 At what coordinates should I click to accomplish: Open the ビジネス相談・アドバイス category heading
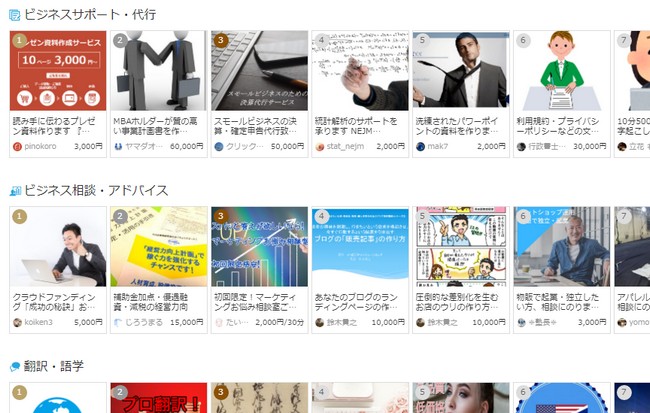[x=96, y=191]
